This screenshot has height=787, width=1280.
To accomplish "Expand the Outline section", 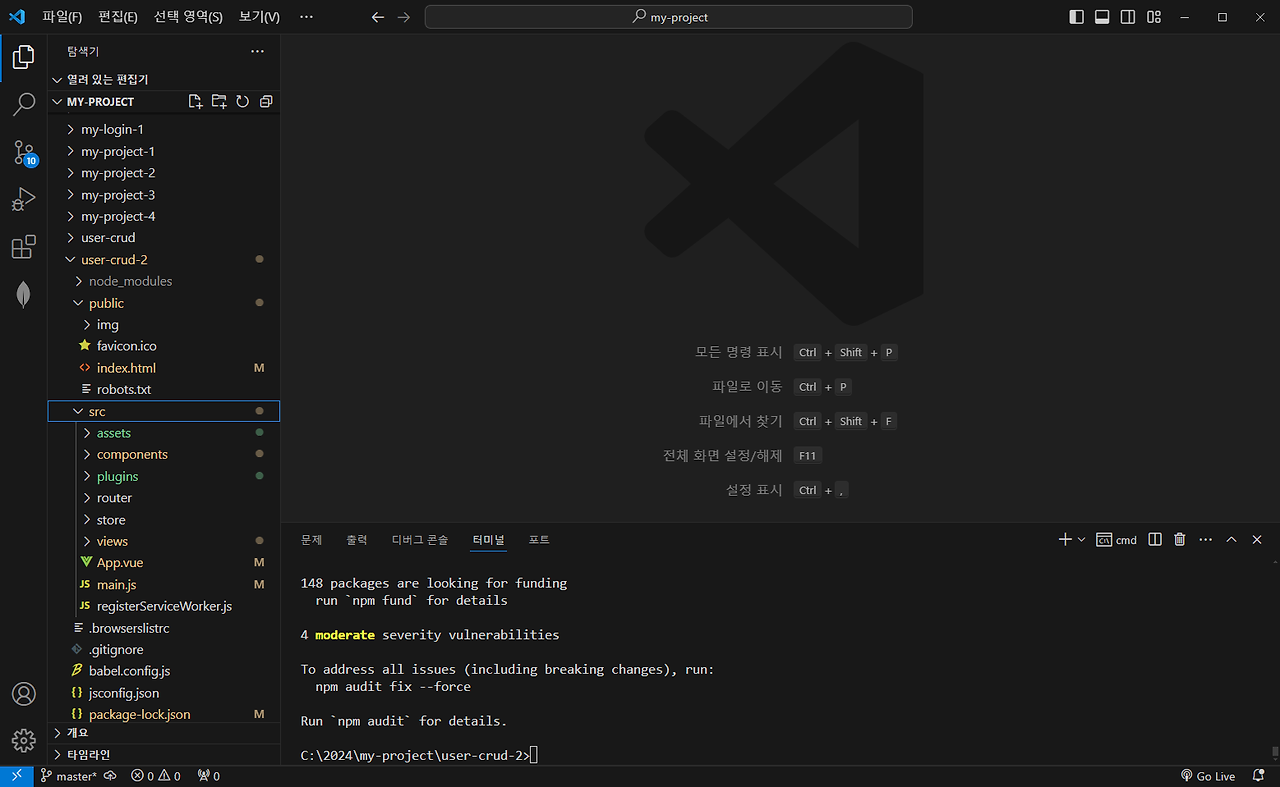I will (x=164, y=733).
